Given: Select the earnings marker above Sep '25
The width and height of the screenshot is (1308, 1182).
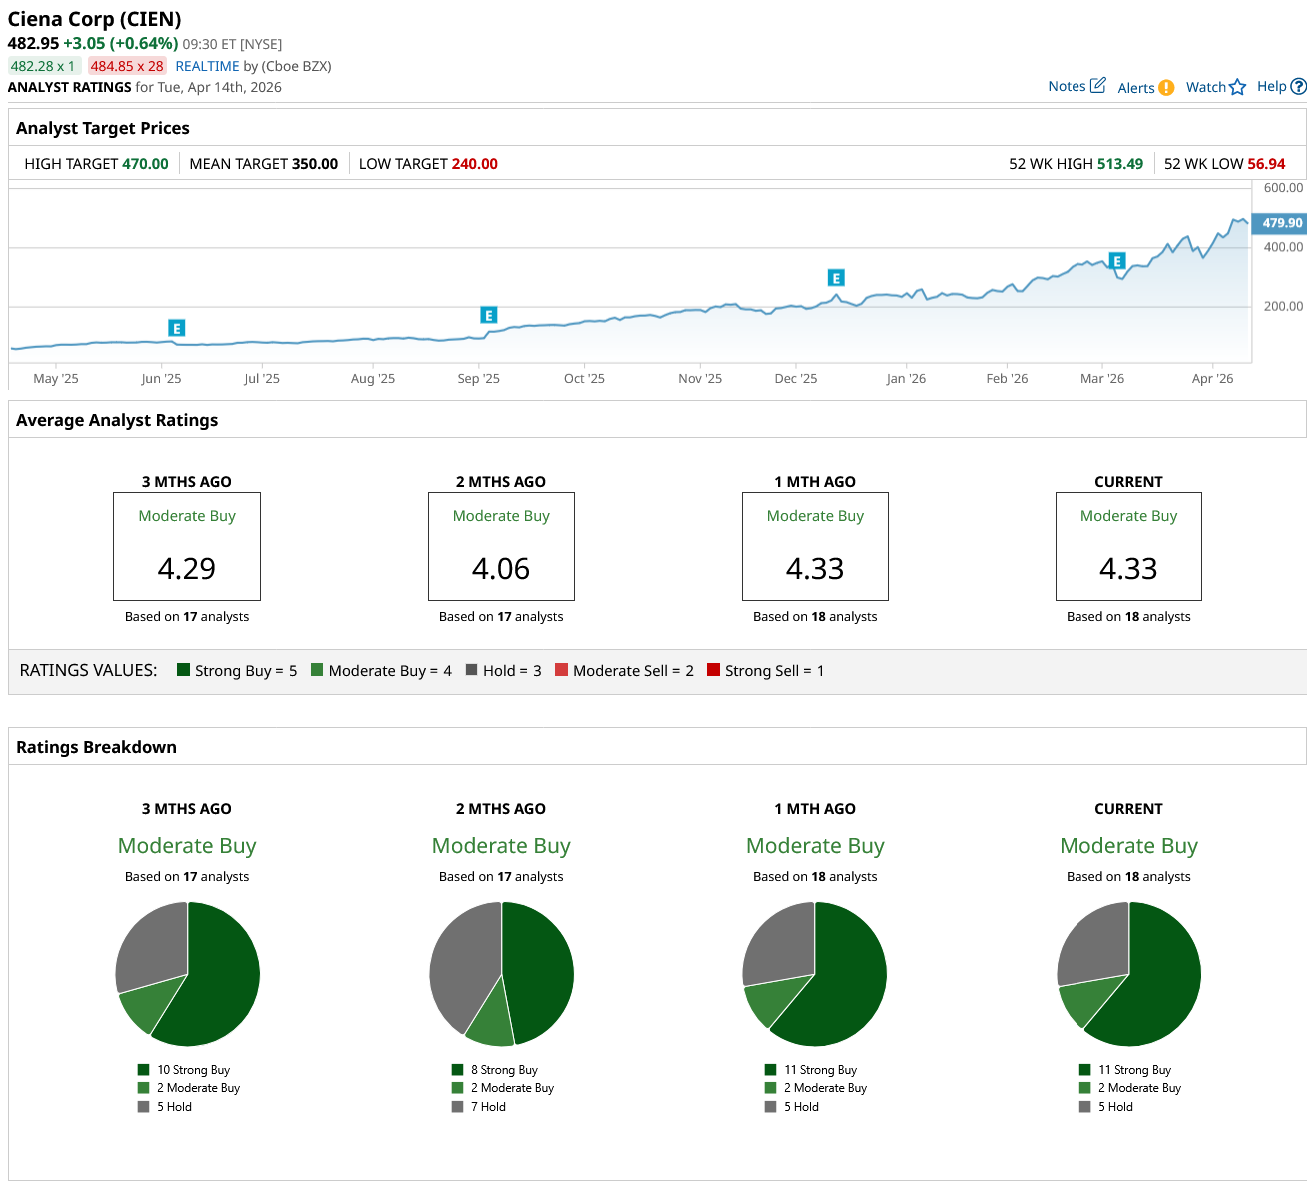Looking at the screenshot, I should [489, 316].
